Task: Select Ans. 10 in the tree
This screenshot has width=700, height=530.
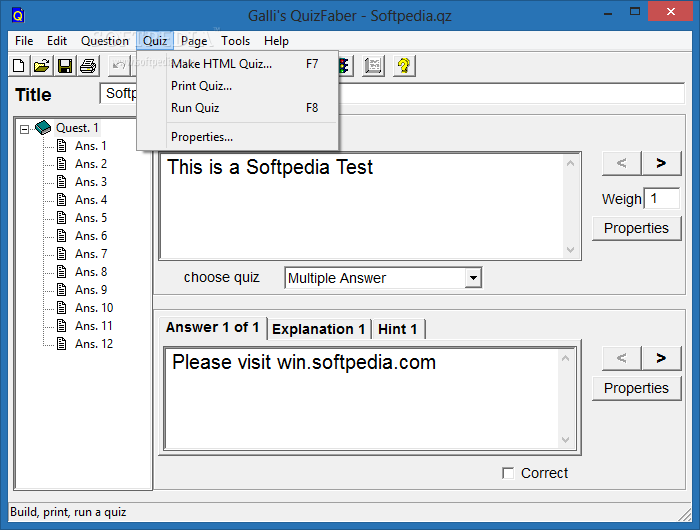Action: [x=94, y=308]
